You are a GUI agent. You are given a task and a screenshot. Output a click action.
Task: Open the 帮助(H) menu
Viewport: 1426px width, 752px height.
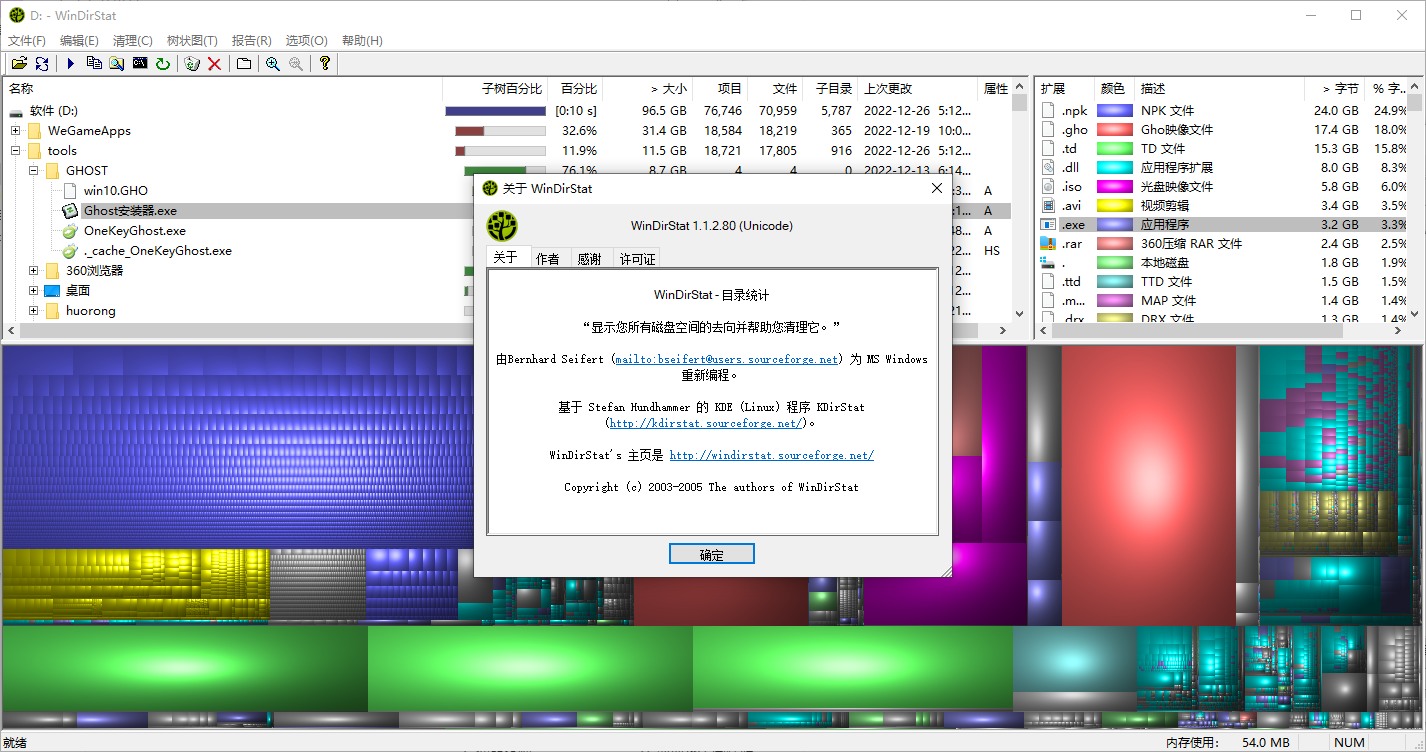coord(362,41)
